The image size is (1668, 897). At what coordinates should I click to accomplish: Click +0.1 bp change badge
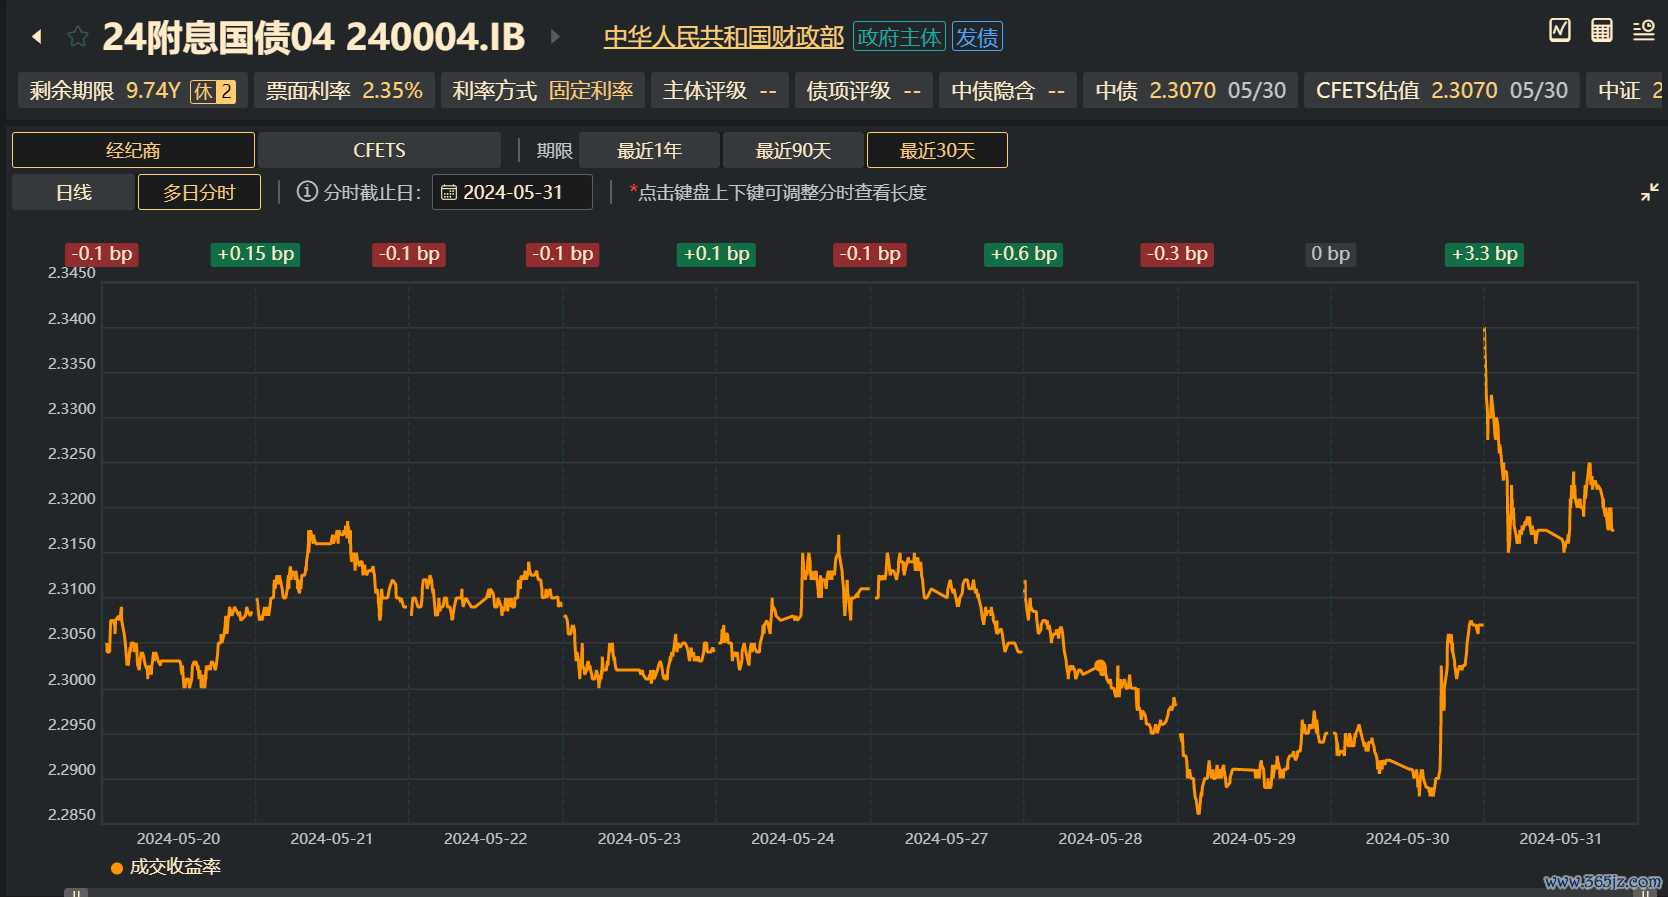click(x=717, y=254)
